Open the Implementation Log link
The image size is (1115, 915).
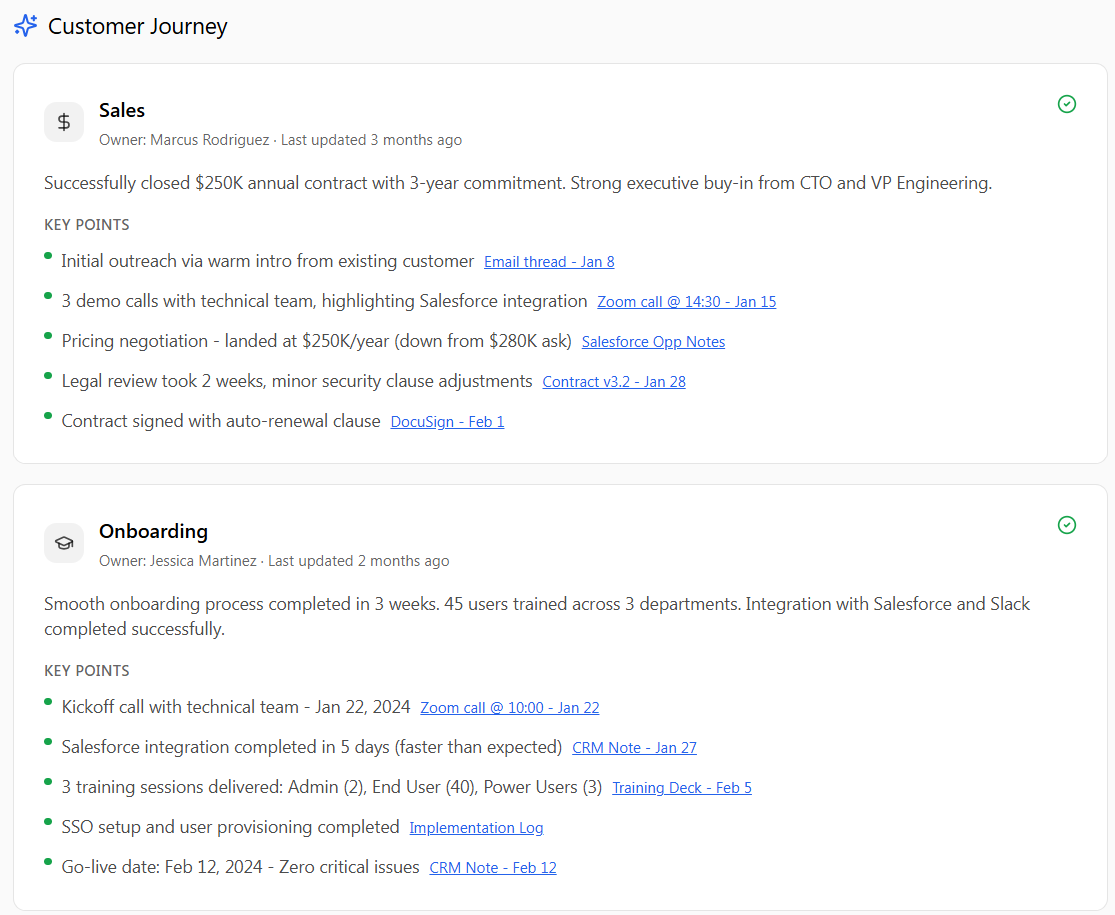point(476,828)
